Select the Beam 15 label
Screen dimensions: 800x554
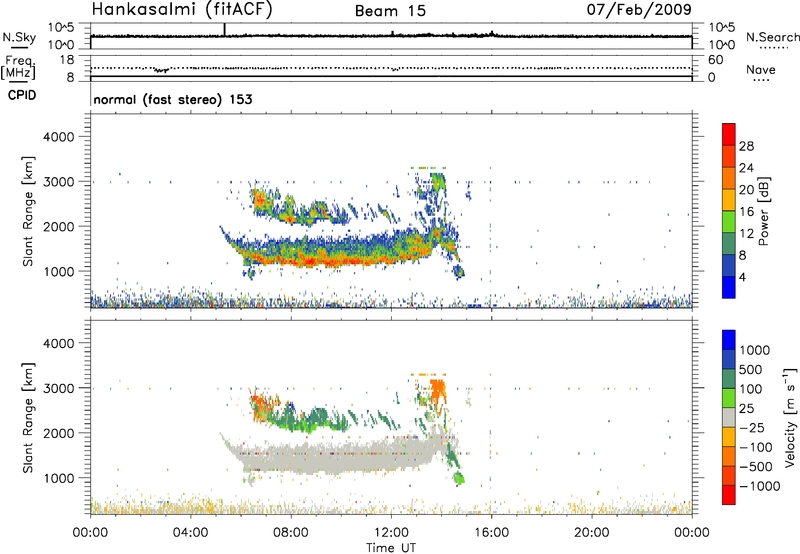390,11
